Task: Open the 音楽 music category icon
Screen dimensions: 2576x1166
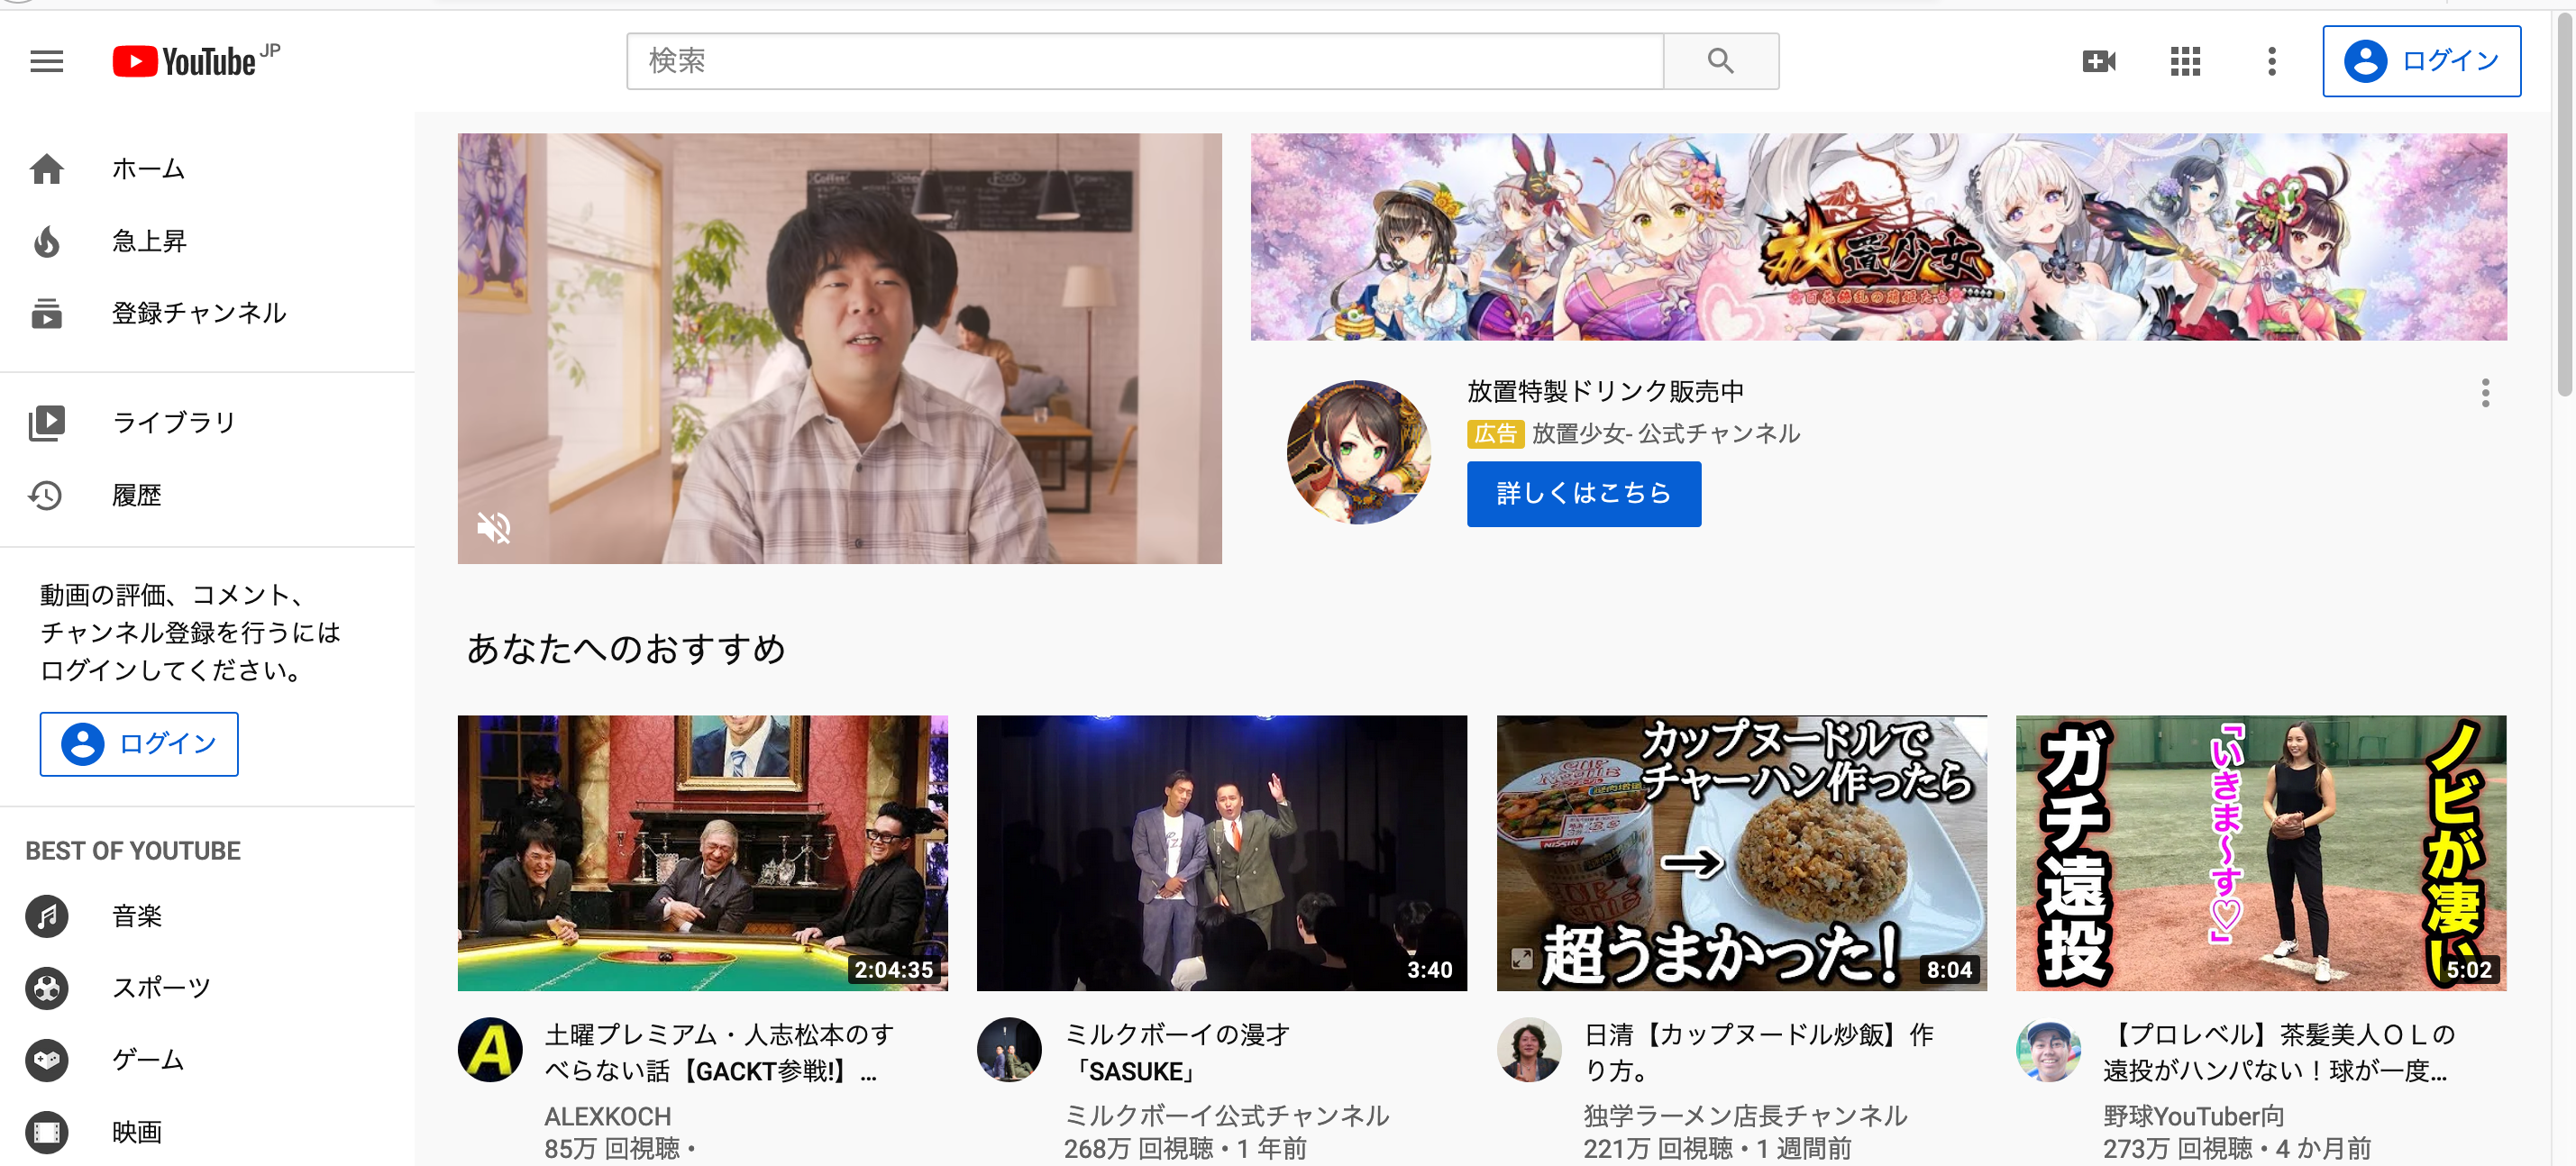Action: point(46,916)
